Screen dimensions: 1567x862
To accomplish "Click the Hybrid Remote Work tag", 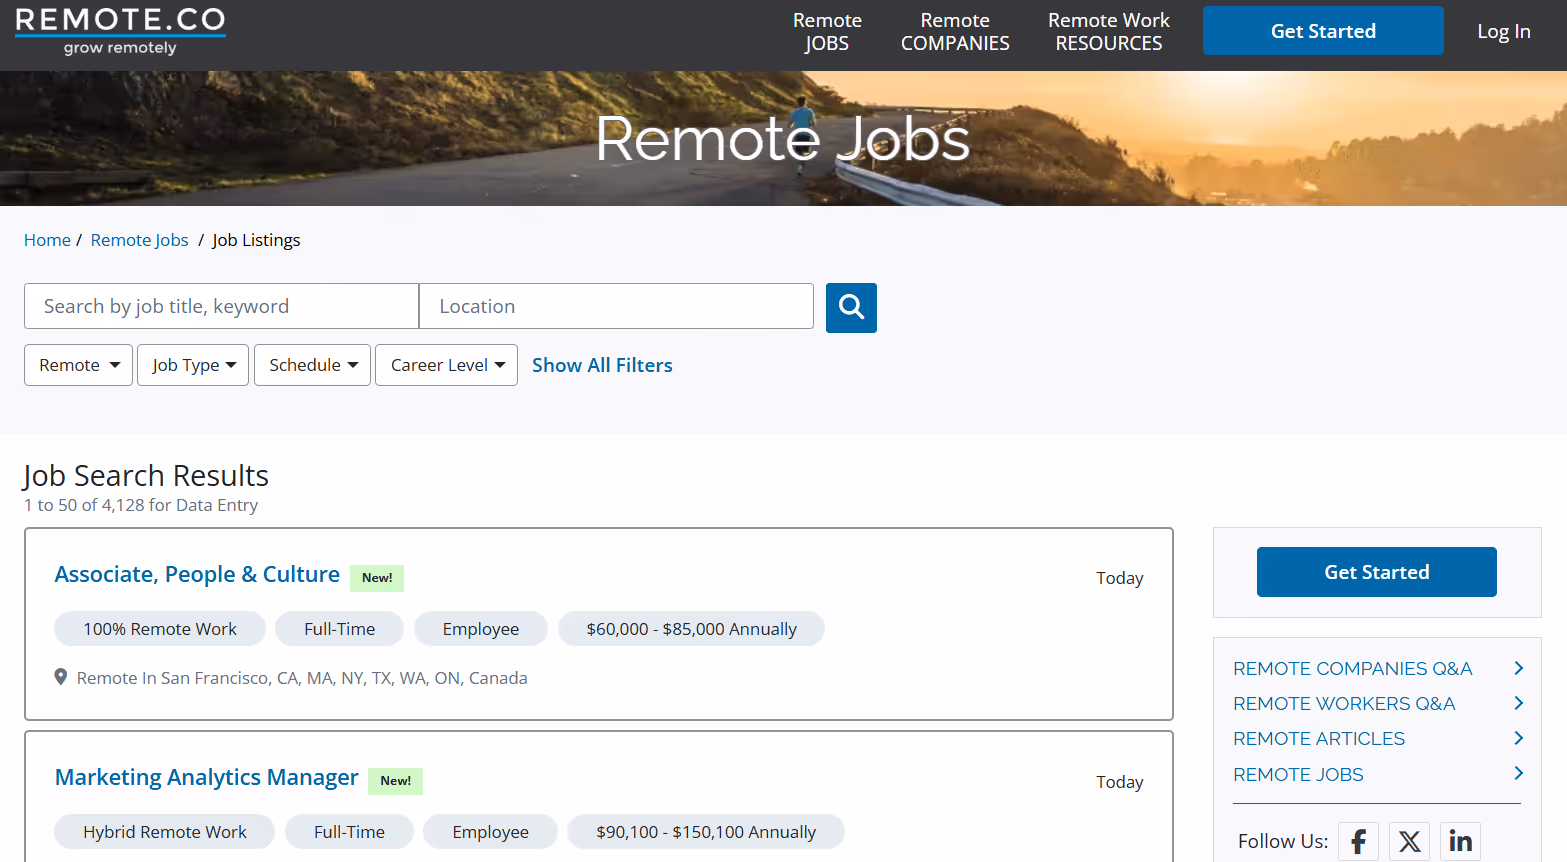I will pyautogui.click(x=165, y=832).
